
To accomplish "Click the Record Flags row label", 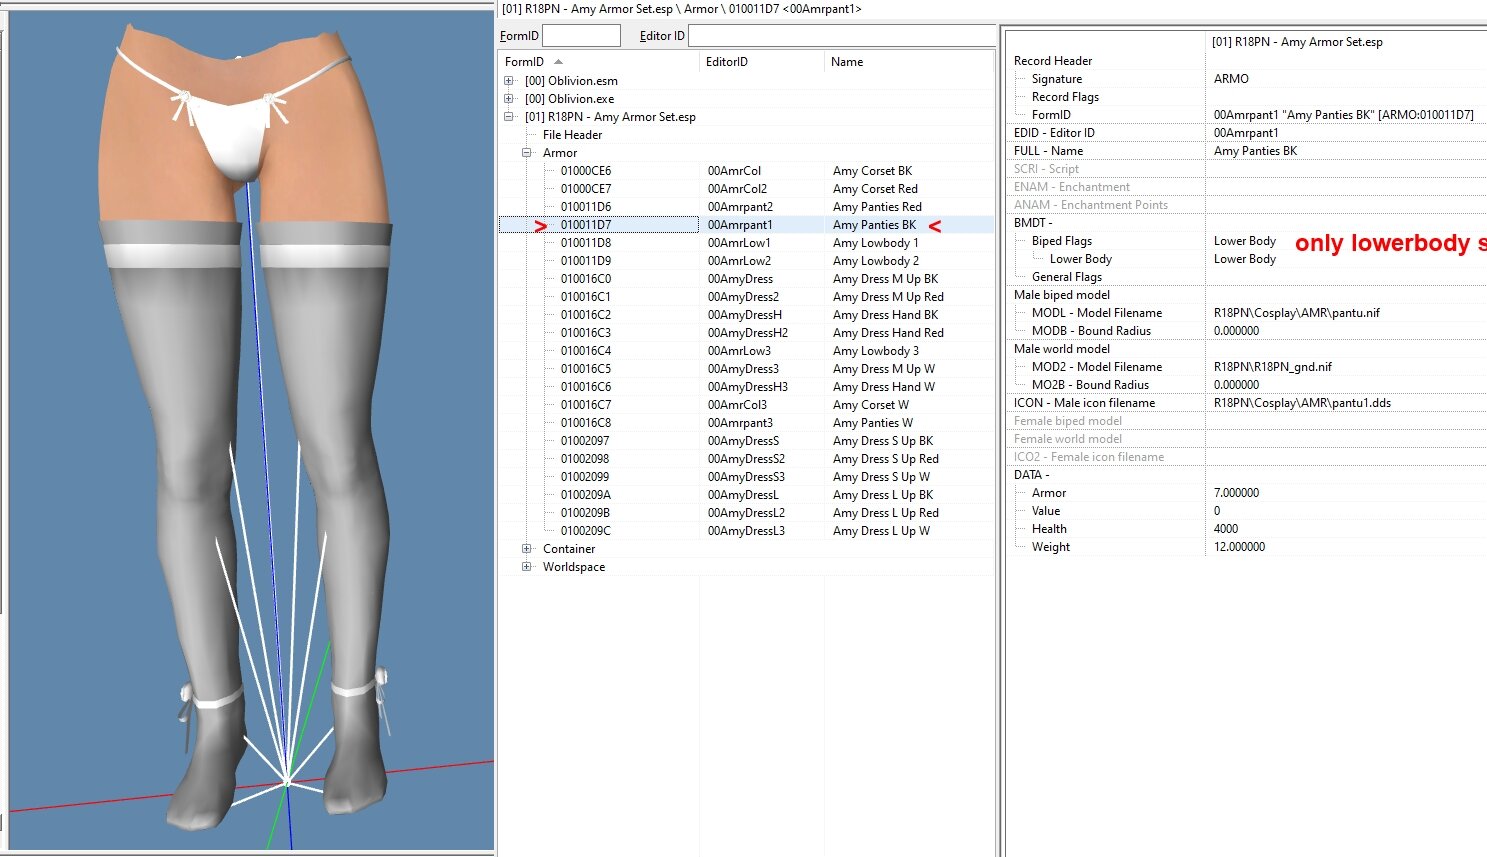I will (1065, 97).
